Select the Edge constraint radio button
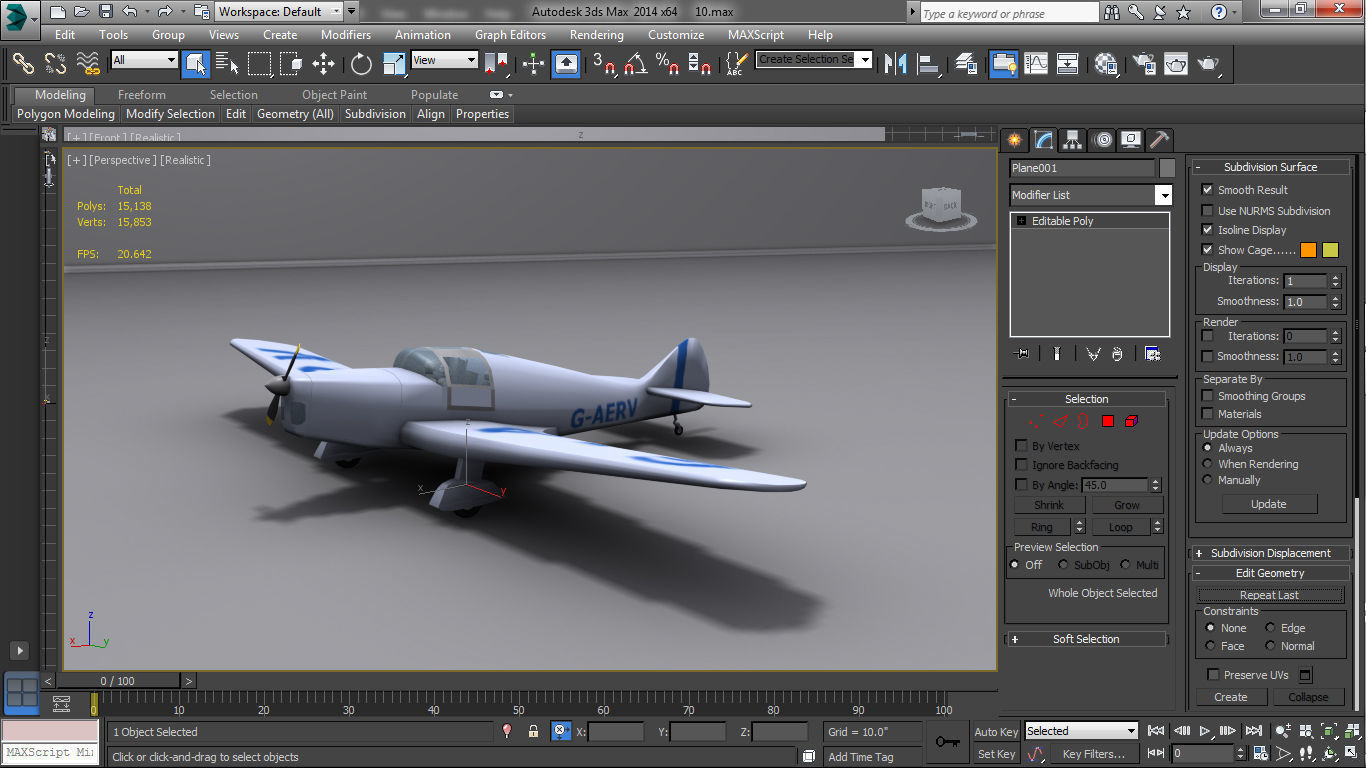The height and width of the screenshot is (768, 1366). 1270,628
